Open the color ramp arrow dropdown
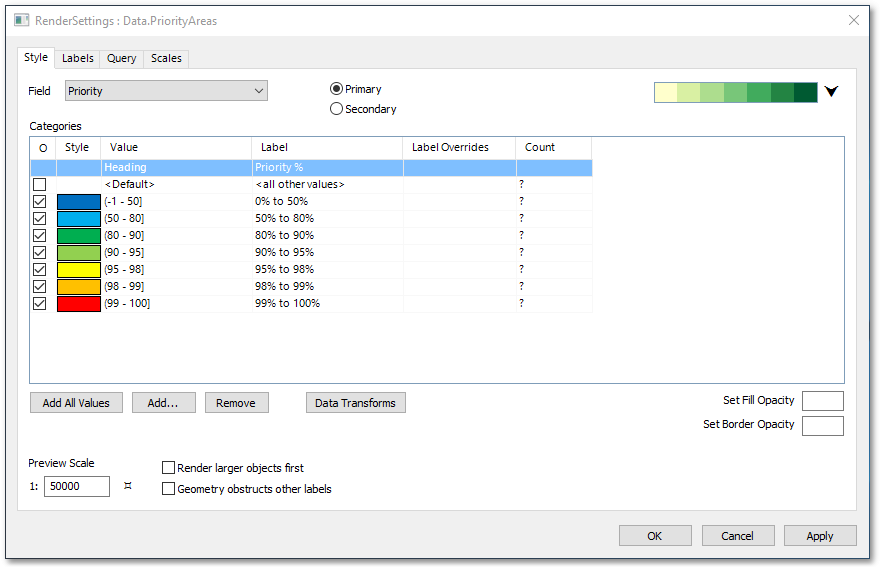Screen dimensions: 881x570 [831, 92]
